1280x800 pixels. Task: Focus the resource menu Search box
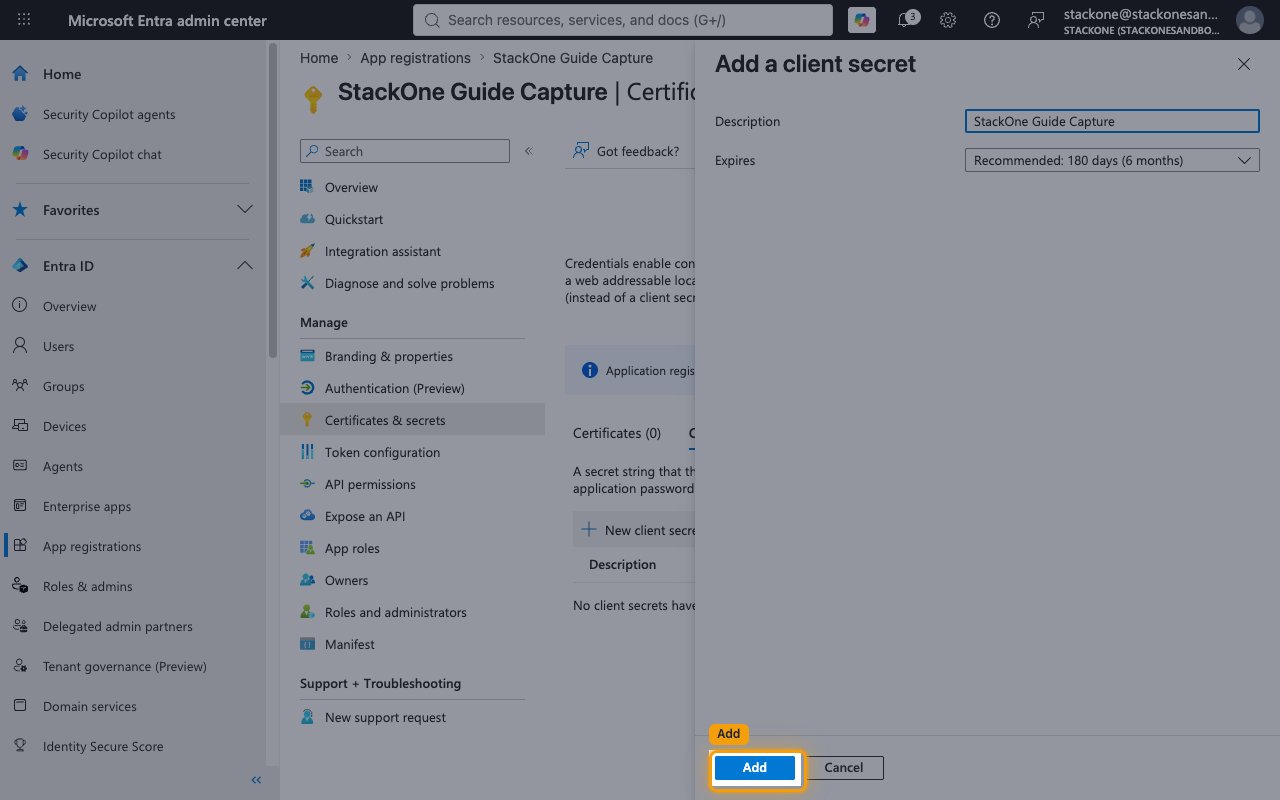pos(405,151)
